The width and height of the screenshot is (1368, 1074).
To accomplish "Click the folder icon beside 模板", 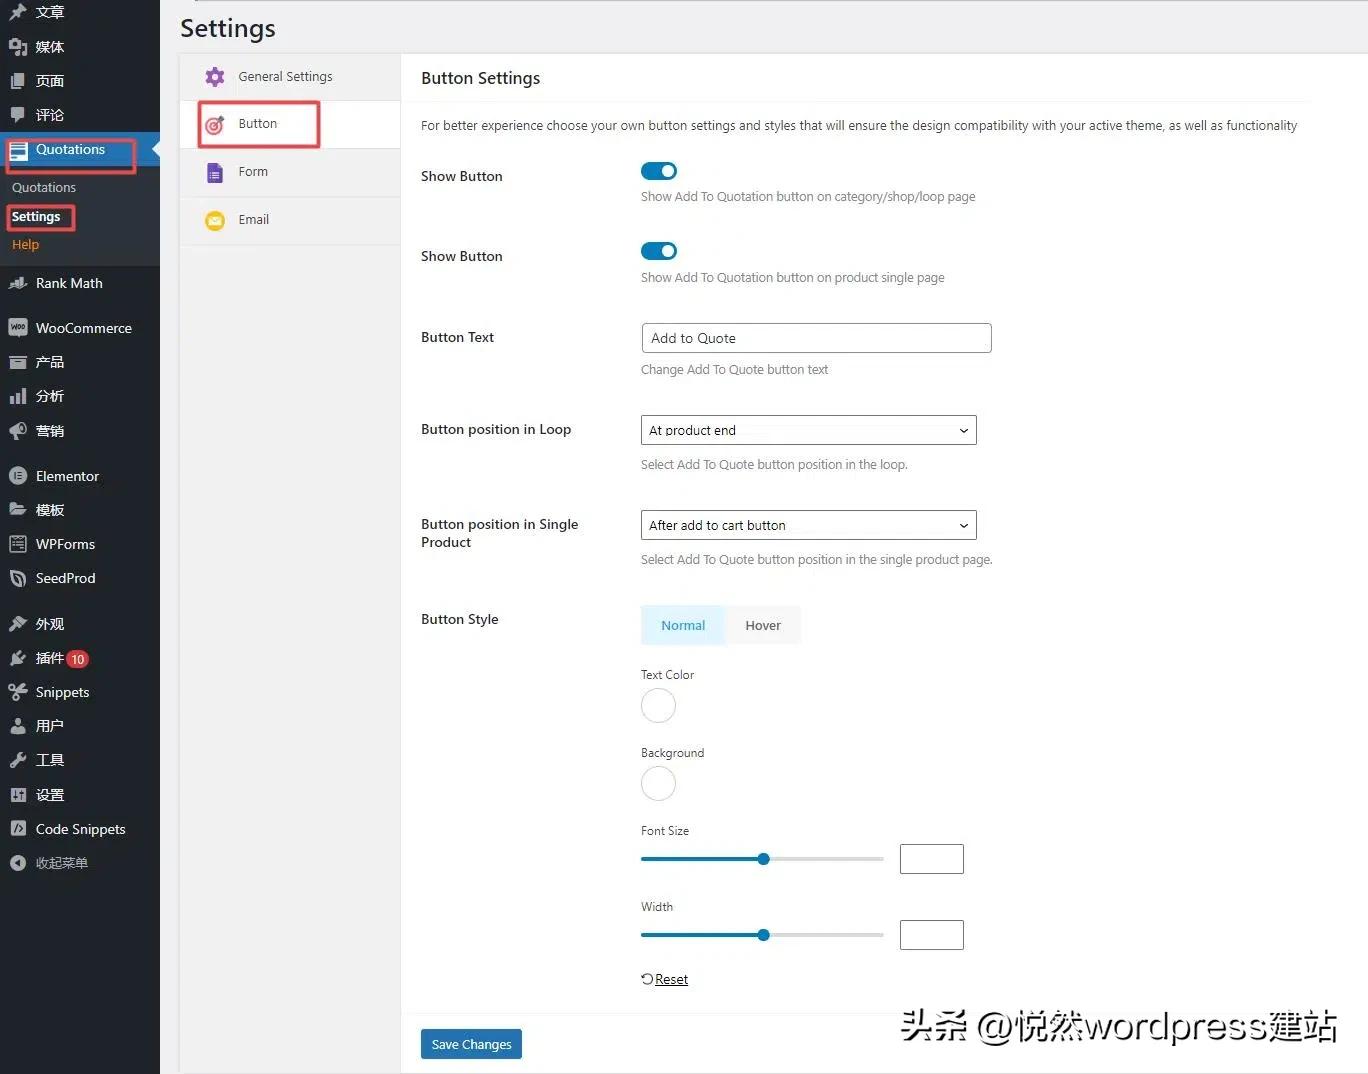I will (x=18, y=510).
